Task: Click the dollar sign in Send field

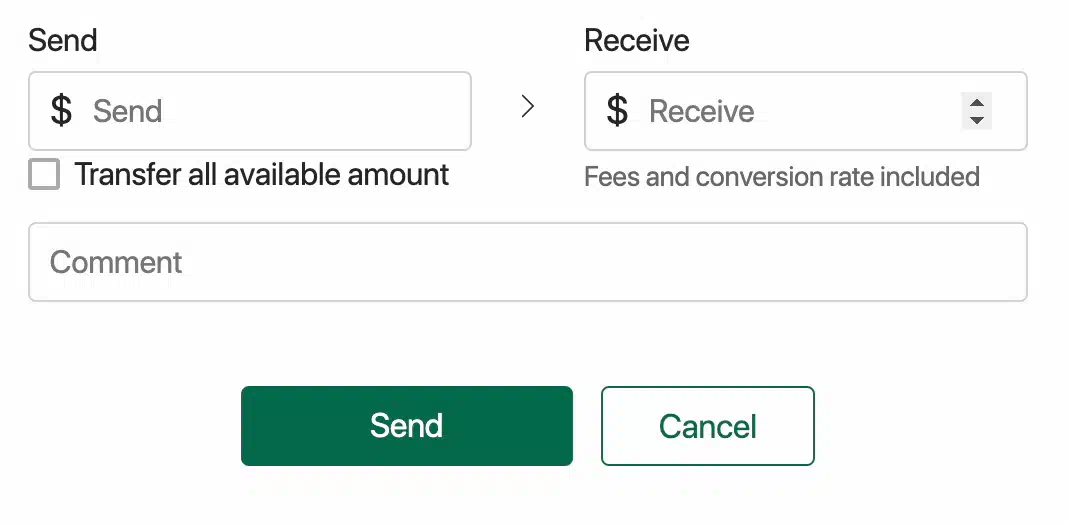Action: (x=61, y=110)
